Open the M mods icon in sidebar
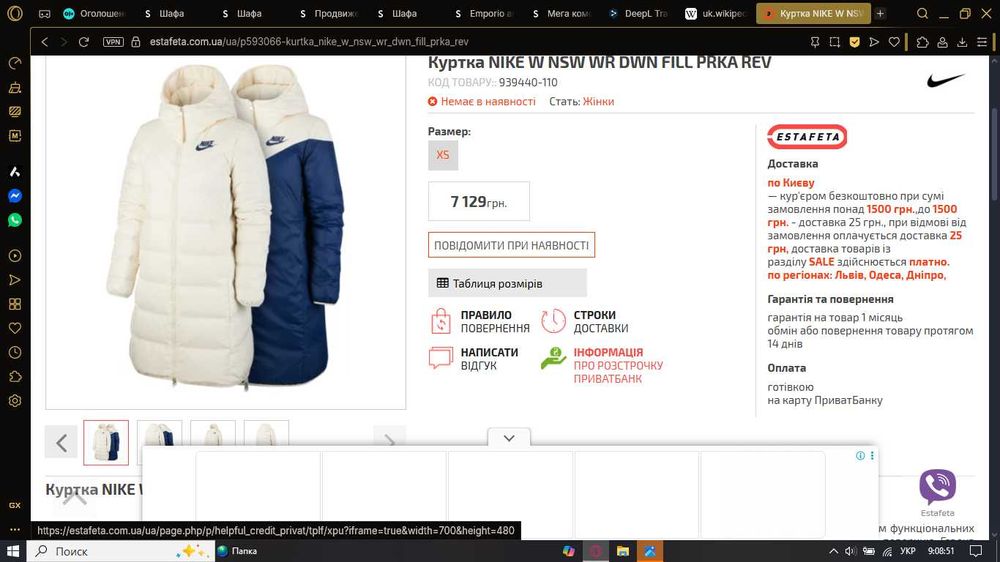Viewport: 1000px width, 562px height. tap(15, 136)
